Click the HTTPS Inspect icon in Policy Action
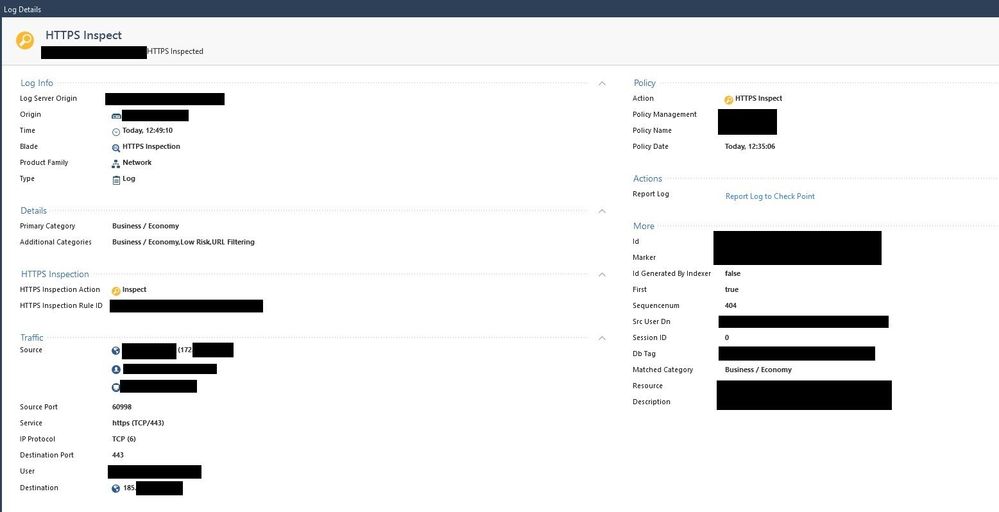Screen dimensions: 999x512 (x=729, y=99)
